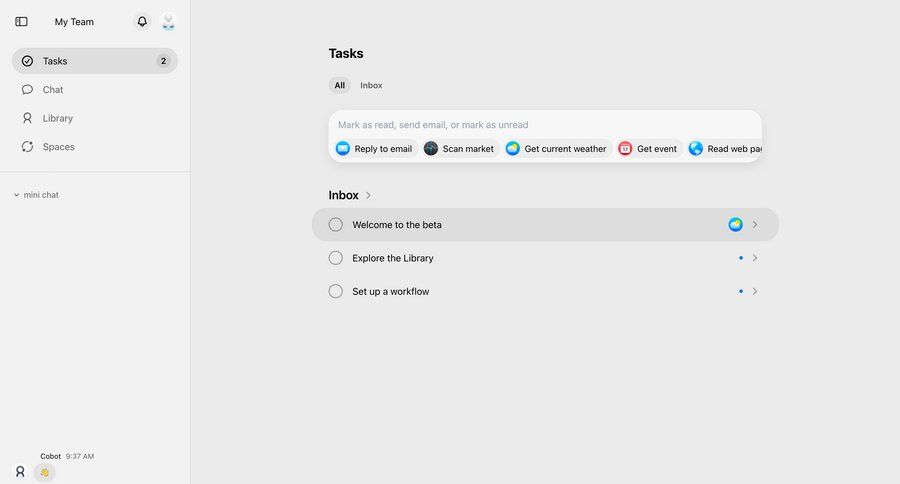Click the Read web page globe icon

[696, 149]
